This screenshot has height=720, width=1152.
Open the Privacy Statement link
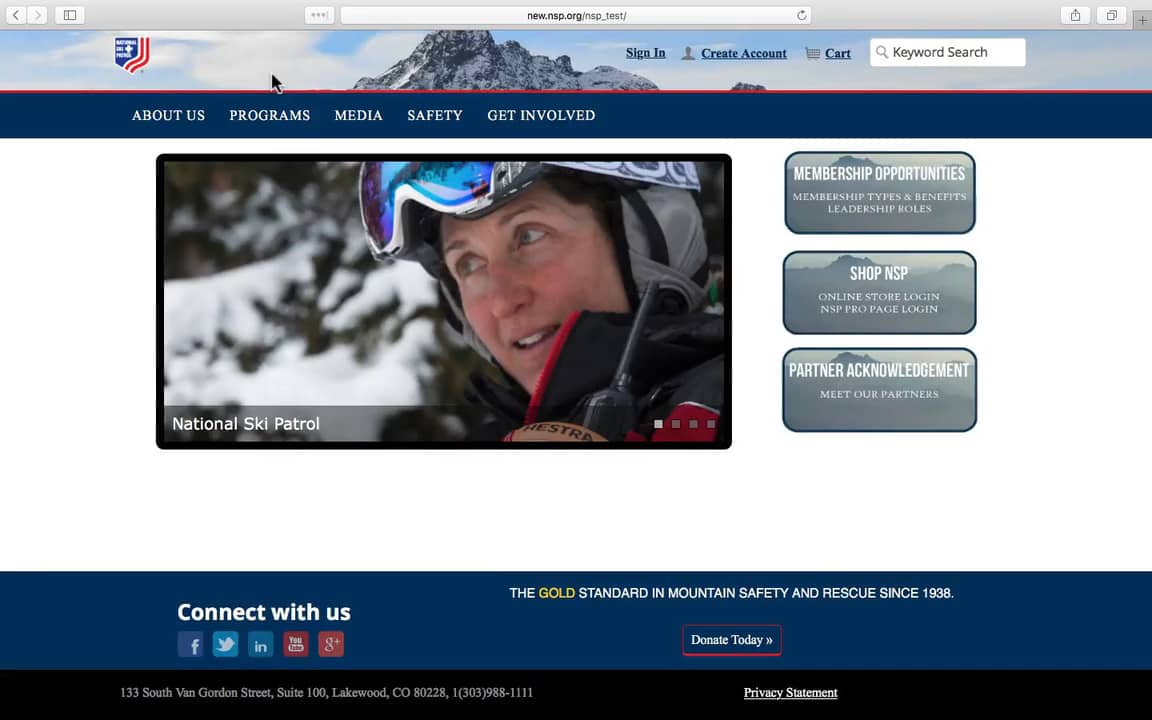coord(791,693)
